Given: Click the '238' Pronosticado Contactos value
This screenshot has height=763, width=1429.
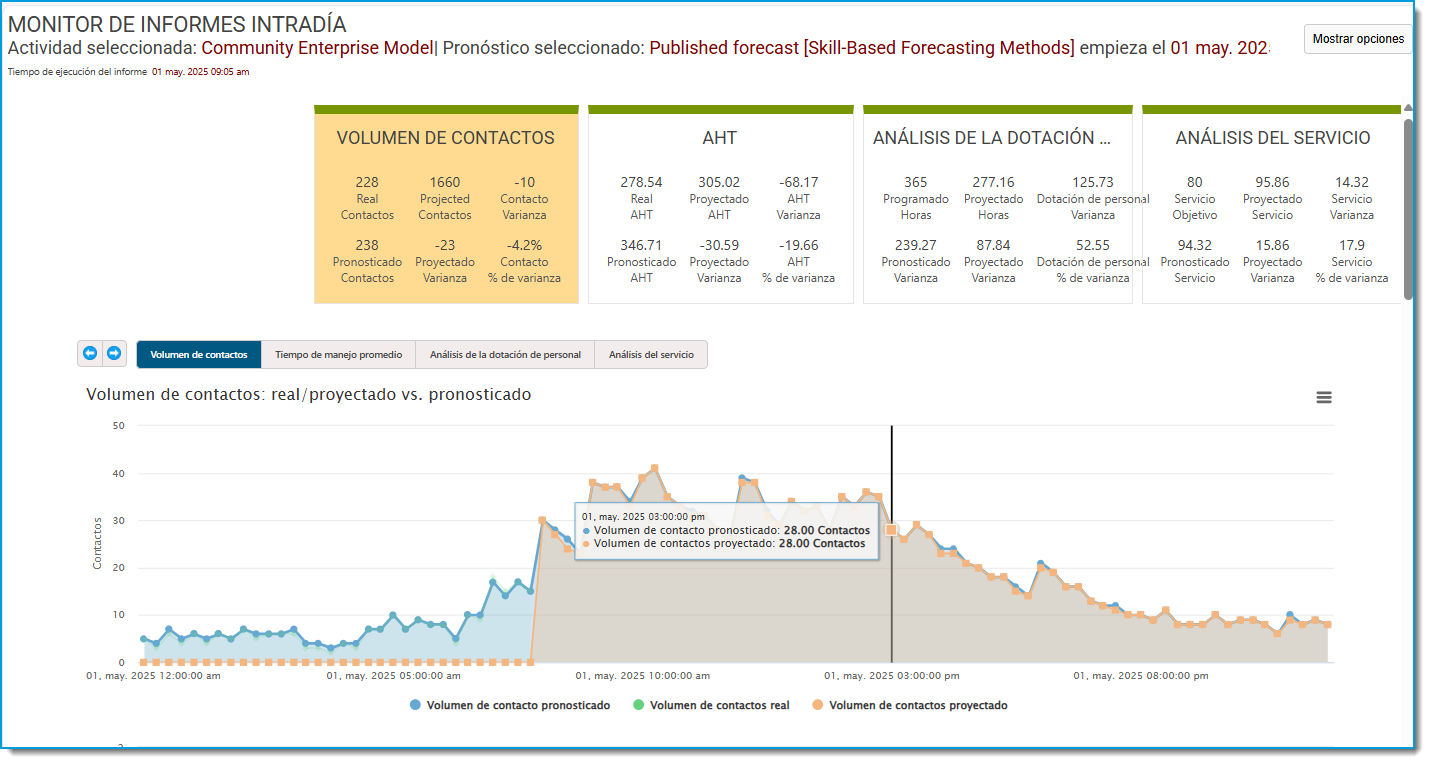Looking at the screenshot, I should (x=367, y=245).
